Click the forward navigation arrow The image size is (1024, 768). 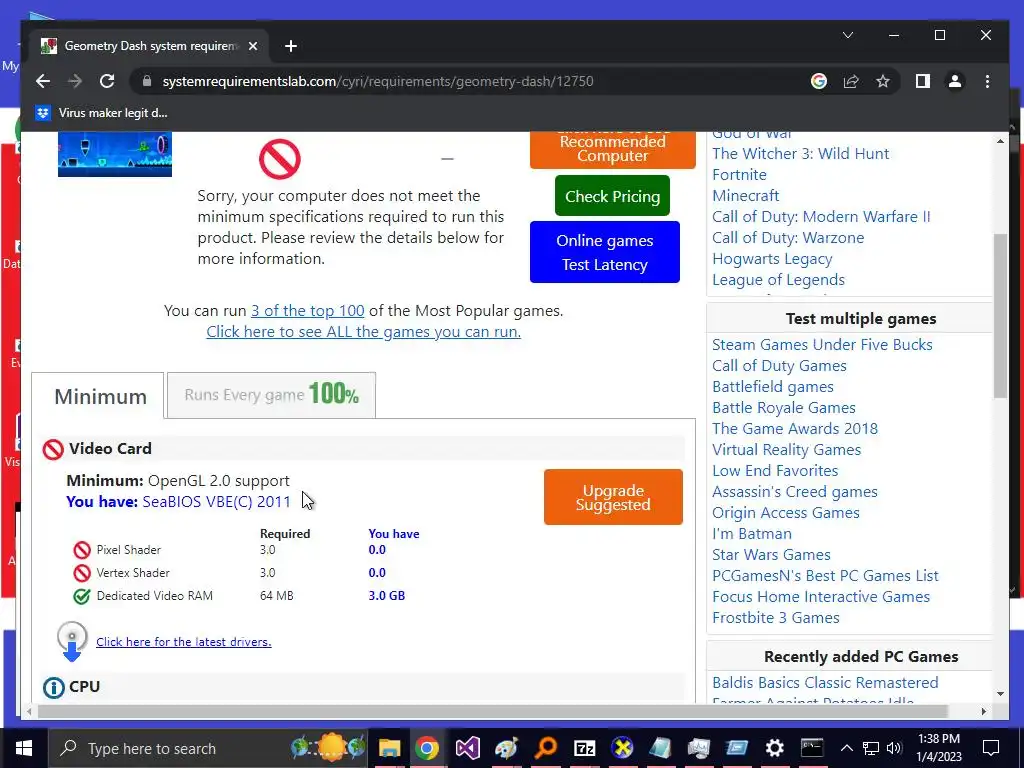tap(75, 81)
